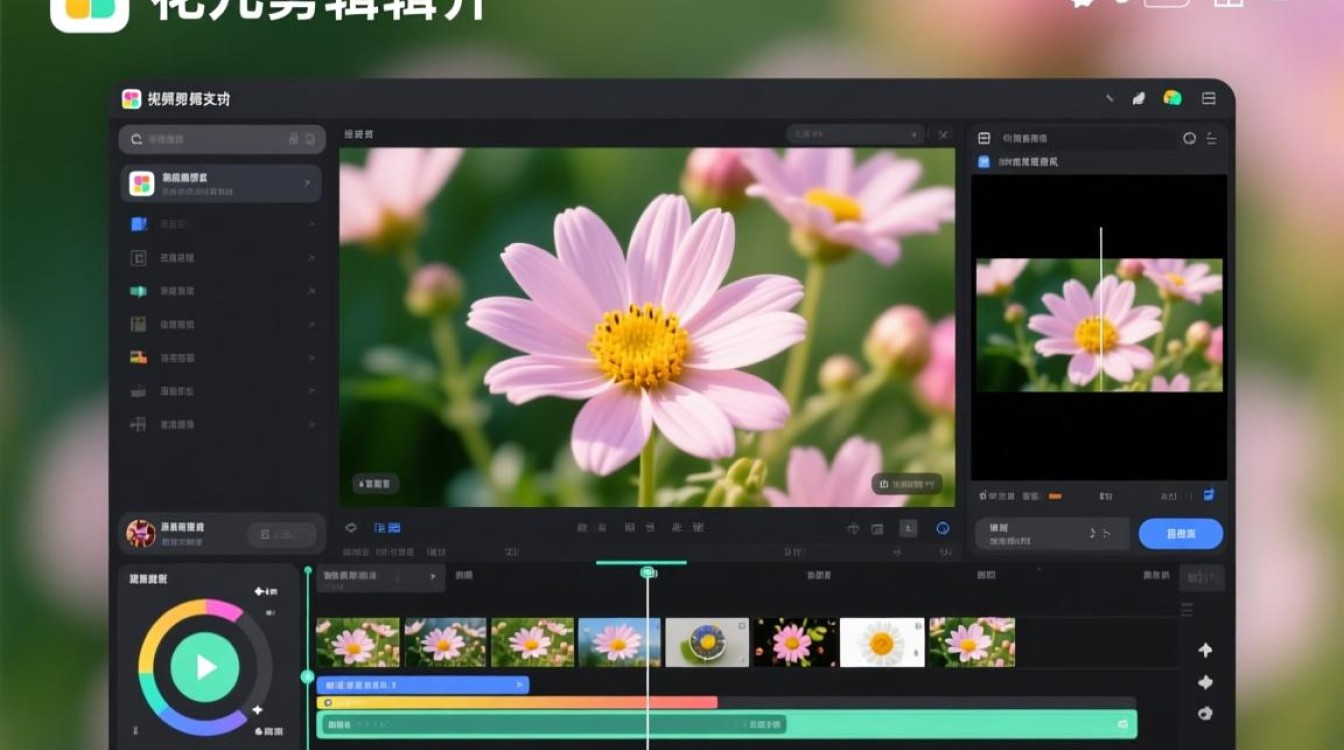Image resolution: width=1344 pixels, height=750 pixels.
Task: Click the blue circle icon under the preview
Action: click(942, 528)
